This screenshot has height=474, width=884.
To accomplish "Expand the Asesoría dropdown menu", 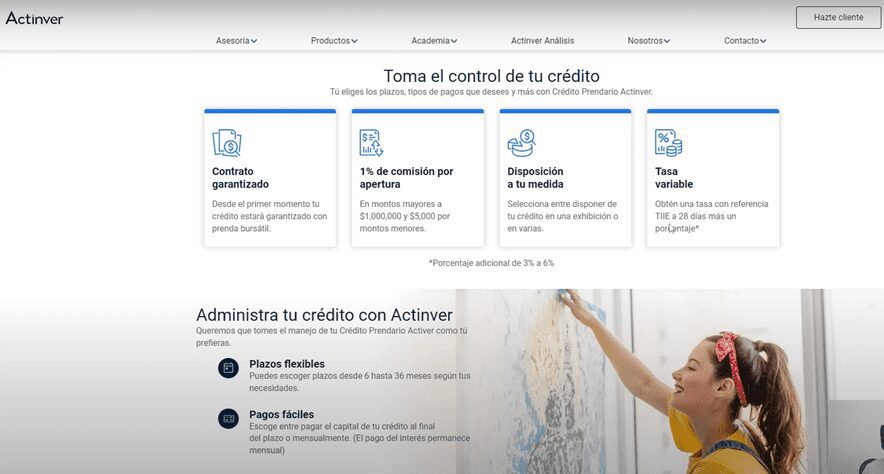I will (x=236, y=41).
